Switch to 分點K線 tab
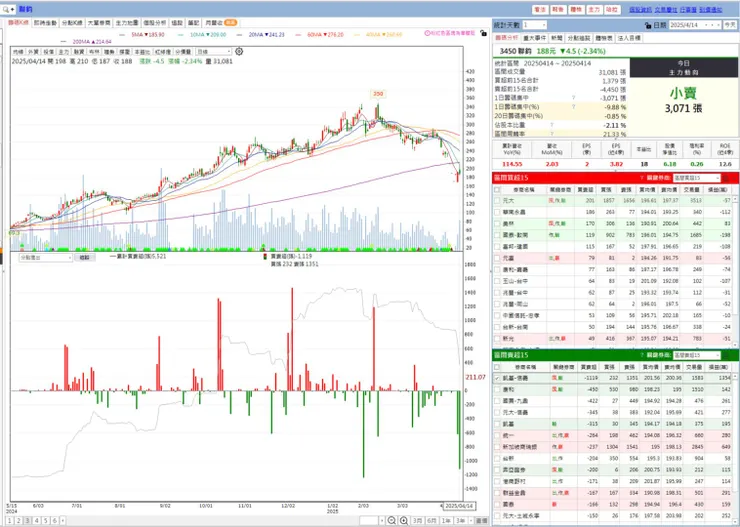Screen dimensions: 740x527 point(72,23)
